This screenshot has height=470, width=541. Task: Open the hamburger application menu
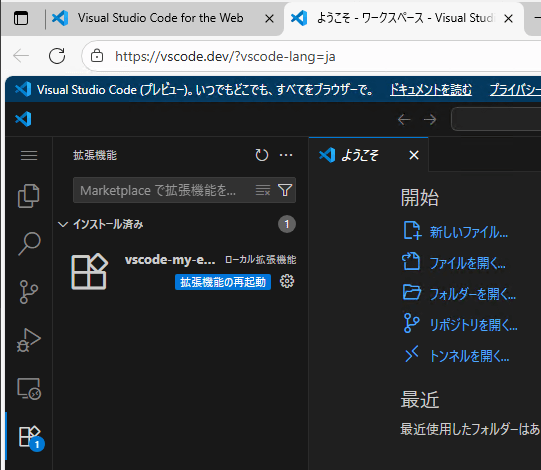point(29,155)
